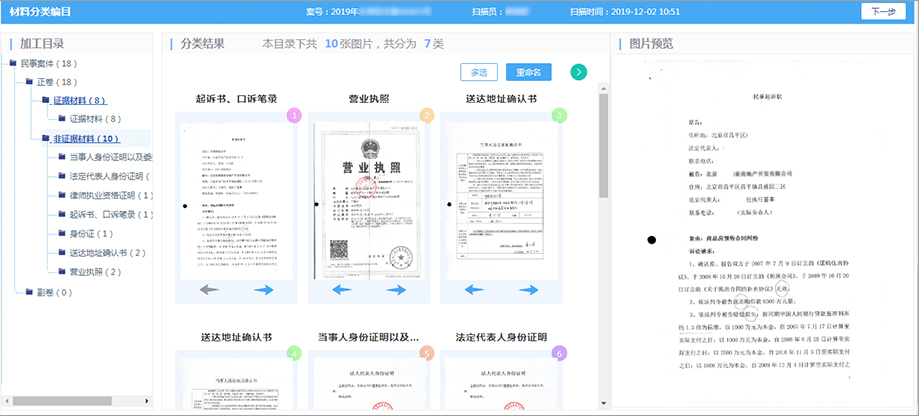919x416 pixels.
Task: Select number 3 badge on 送达地址确认书 thumbnail
Action: 559,116
